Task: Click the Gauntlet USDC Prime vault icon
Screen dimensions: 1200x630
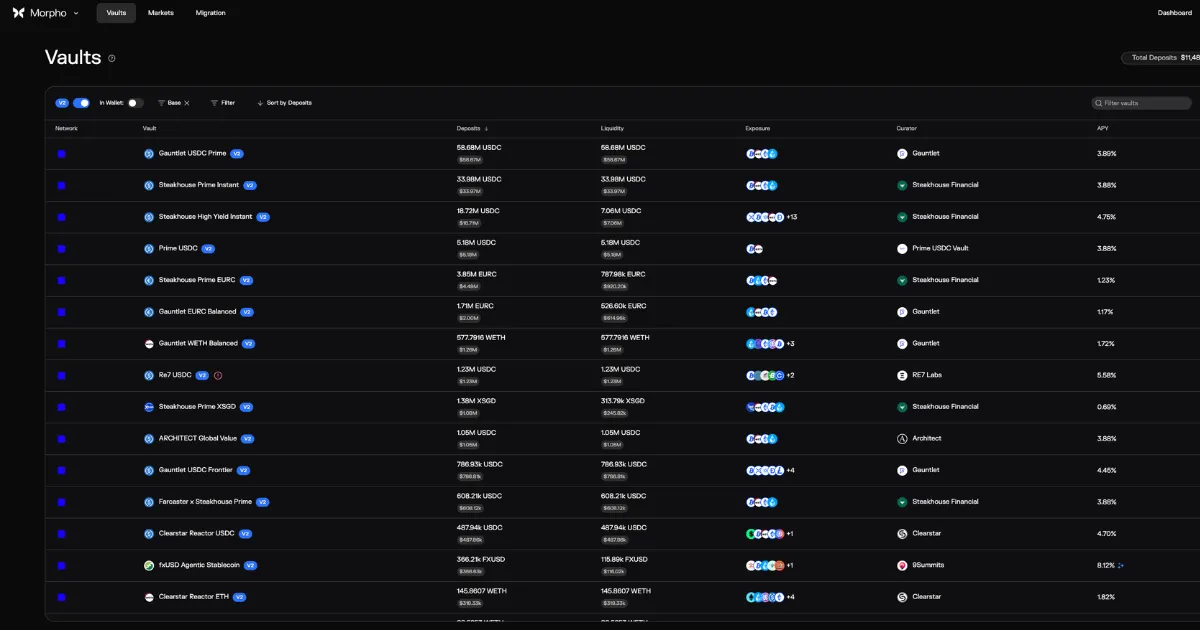Action: (x=151, y=153)
